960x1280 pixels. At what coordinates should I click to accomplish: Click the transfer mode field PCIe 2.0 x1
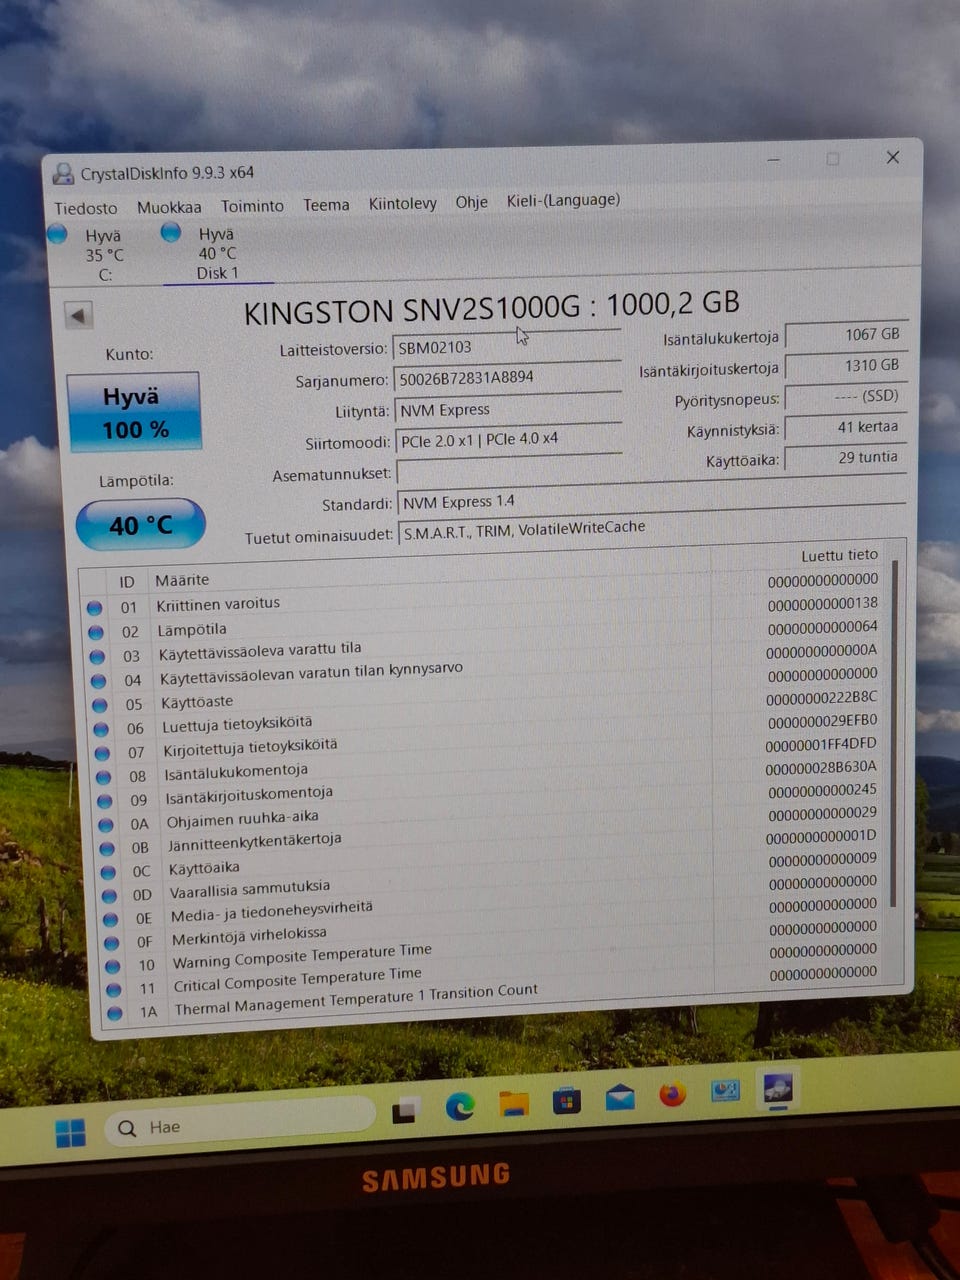coord(509,439)
